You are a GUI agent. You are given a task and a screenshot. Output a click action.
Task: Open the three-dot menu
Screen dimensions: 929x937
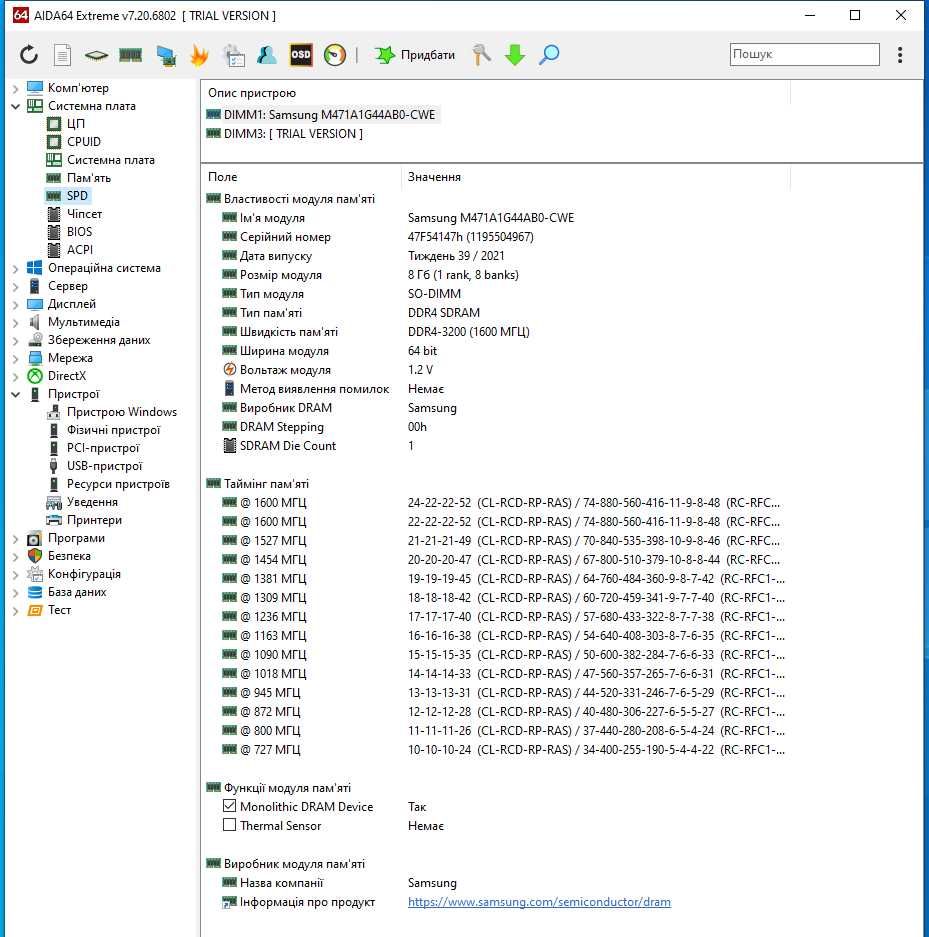click(900, 55)
